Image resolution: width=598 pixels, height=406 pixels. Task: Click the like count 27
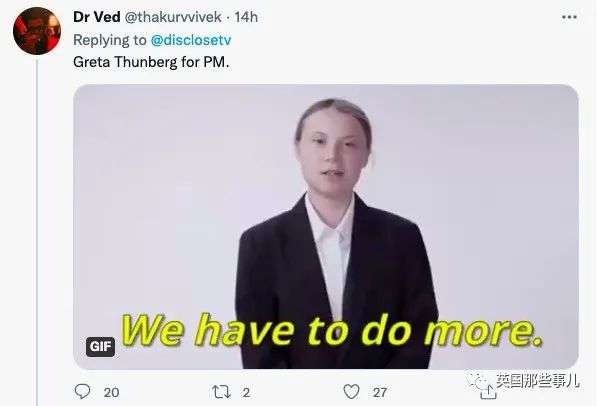380,392
